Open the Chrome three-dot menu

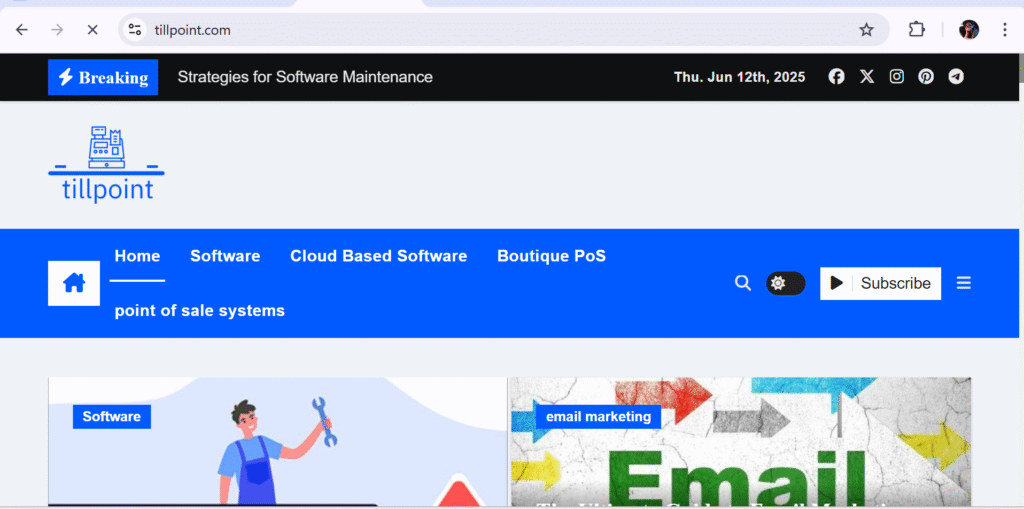[1004, 30]
